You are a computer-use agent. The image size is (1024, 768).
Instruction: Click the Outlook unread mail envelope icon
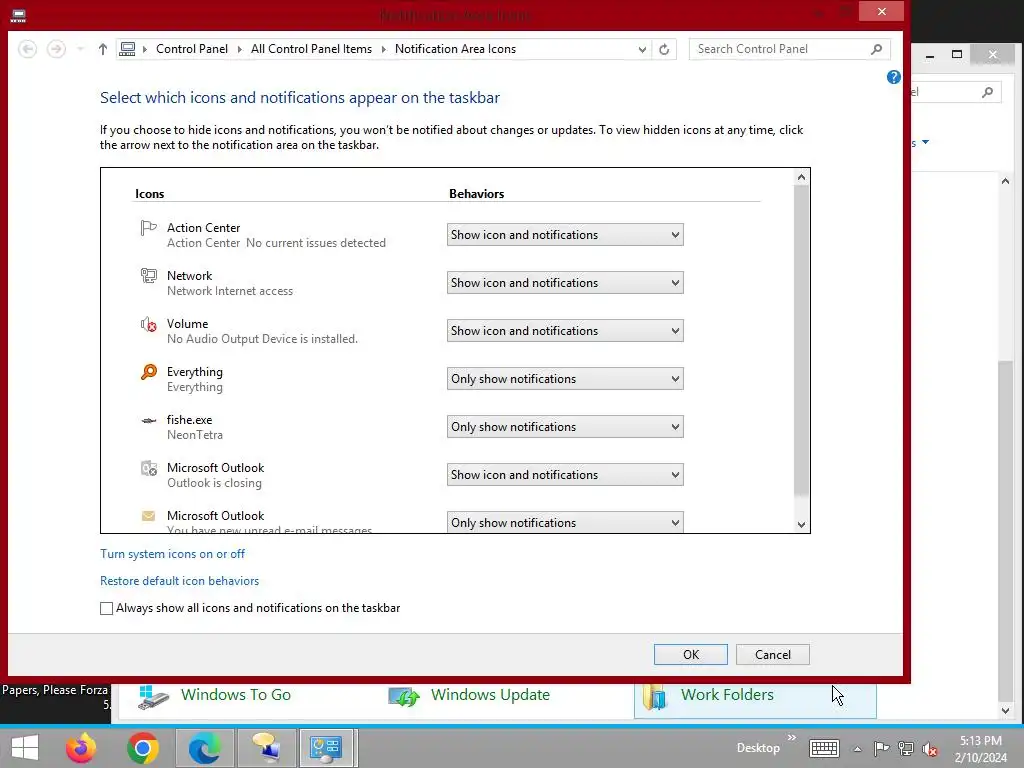click(x=149, y=516)
